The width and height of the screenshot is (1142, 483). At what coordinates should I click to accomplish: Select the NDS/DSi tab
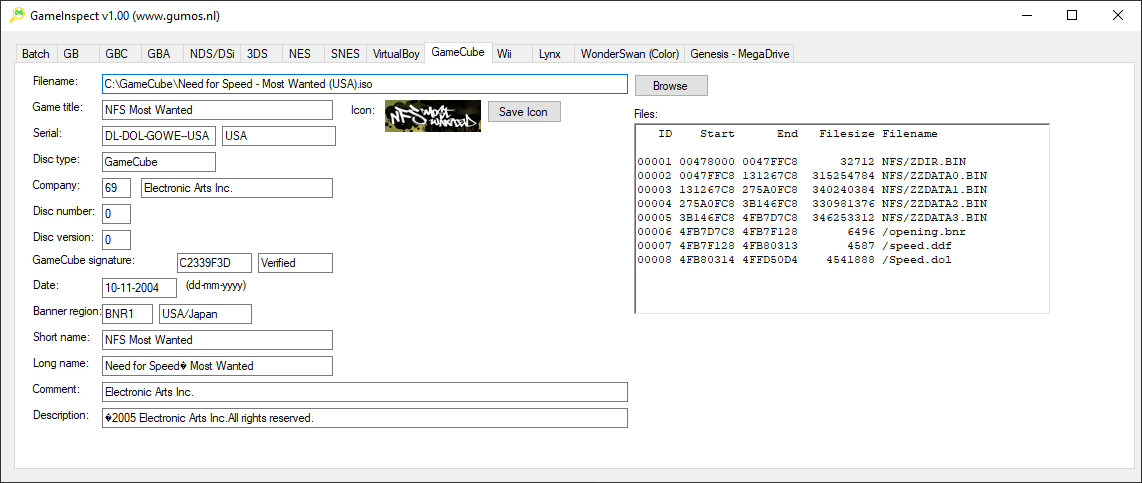pos(211,54)
